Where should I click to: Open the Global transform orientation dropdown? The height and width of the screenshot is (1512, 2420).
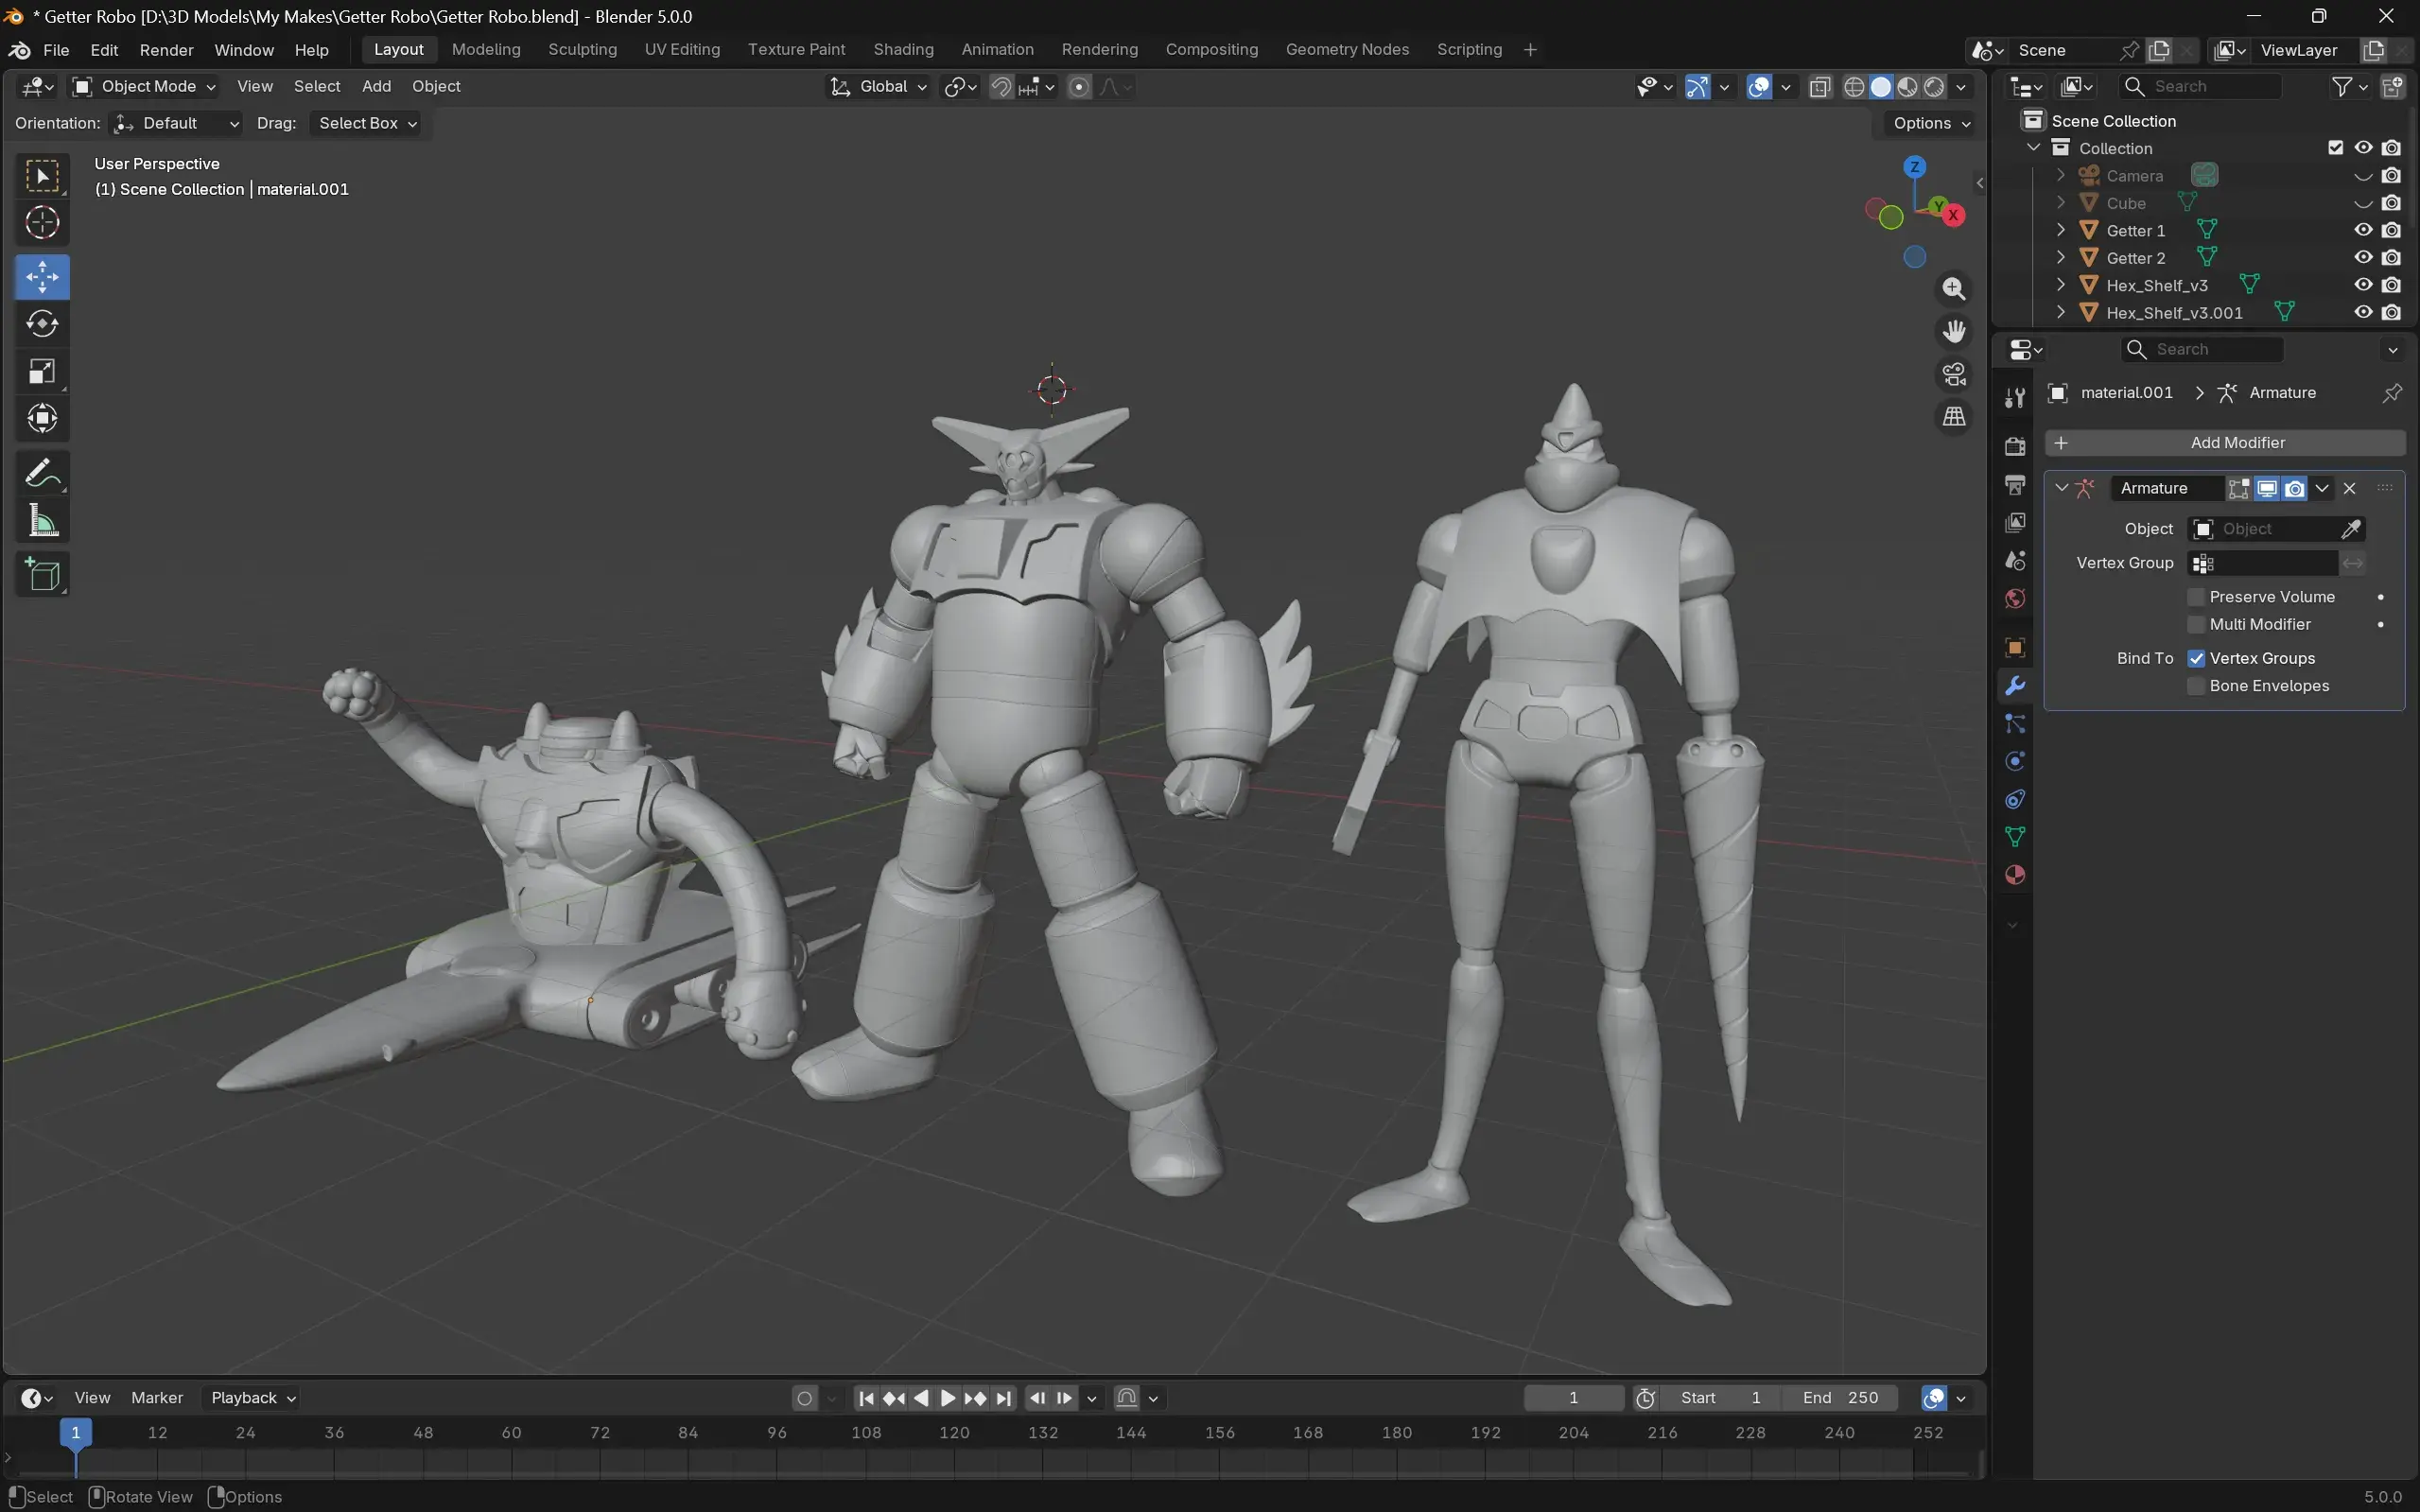(x=879, y=87)
